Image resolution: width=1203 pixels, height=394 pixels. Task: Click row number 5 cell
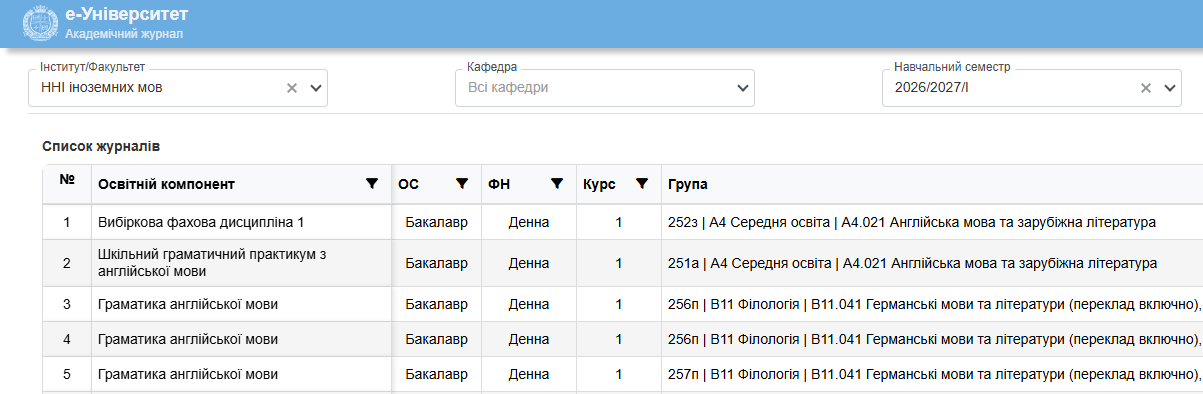click(67, 375)
